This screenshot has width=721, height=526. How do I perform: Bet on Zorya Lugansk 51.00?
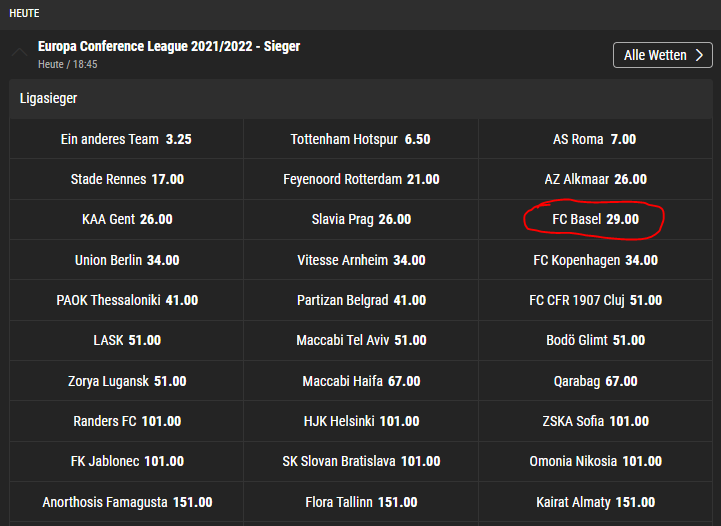coord(126,381)
